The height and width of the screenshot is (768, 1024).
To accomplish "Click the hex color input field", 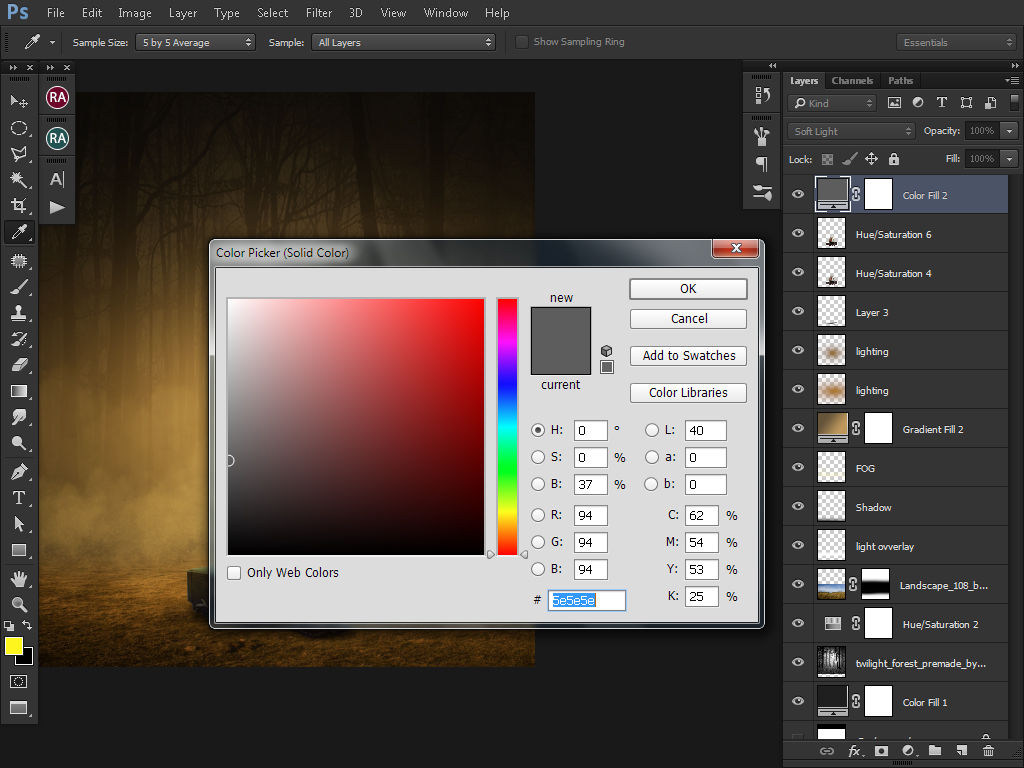I will pyautogui.click(x=587, y=600).
